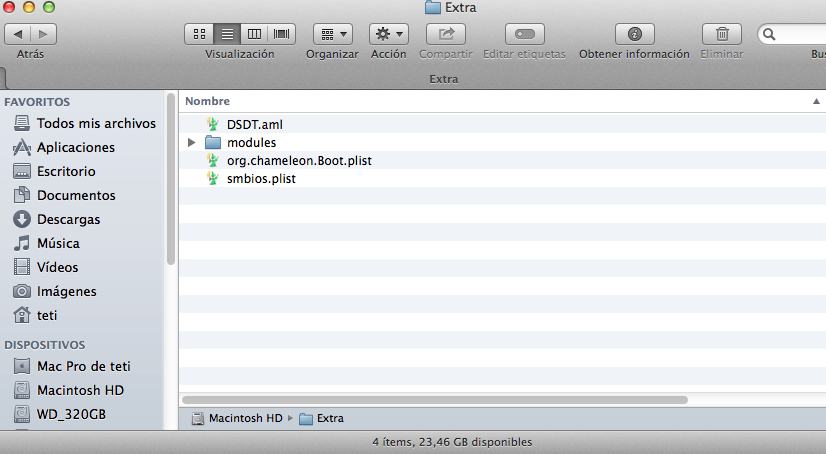Open the Acción gear menu
Screen dimensions: 826x454
[389, 34]
